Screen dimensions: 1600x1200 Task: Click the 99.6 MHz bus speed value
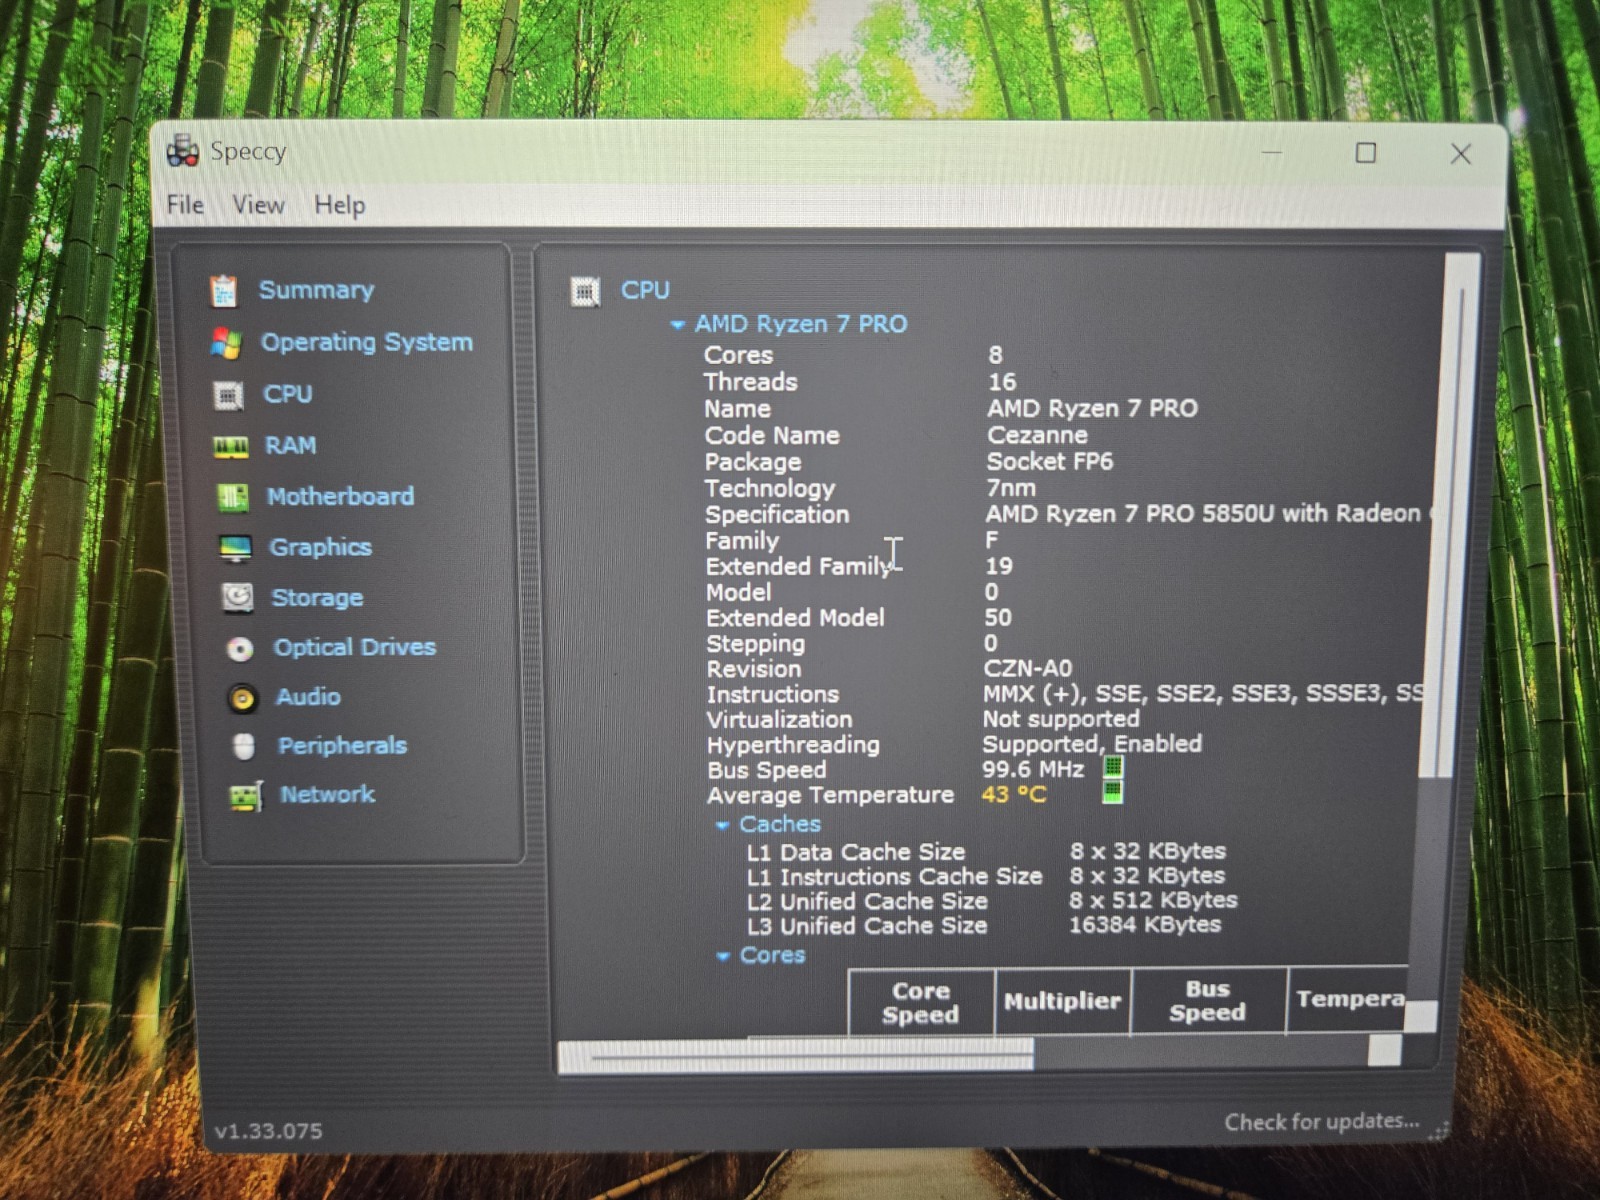coord(1033,769)
